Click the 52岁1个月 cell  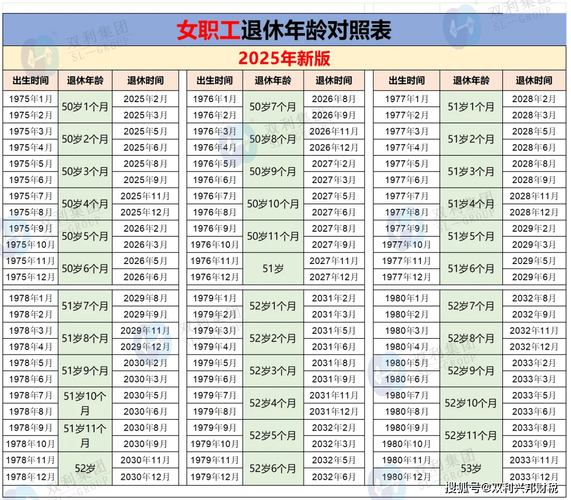pyautogui.click(x=273, y=306)
